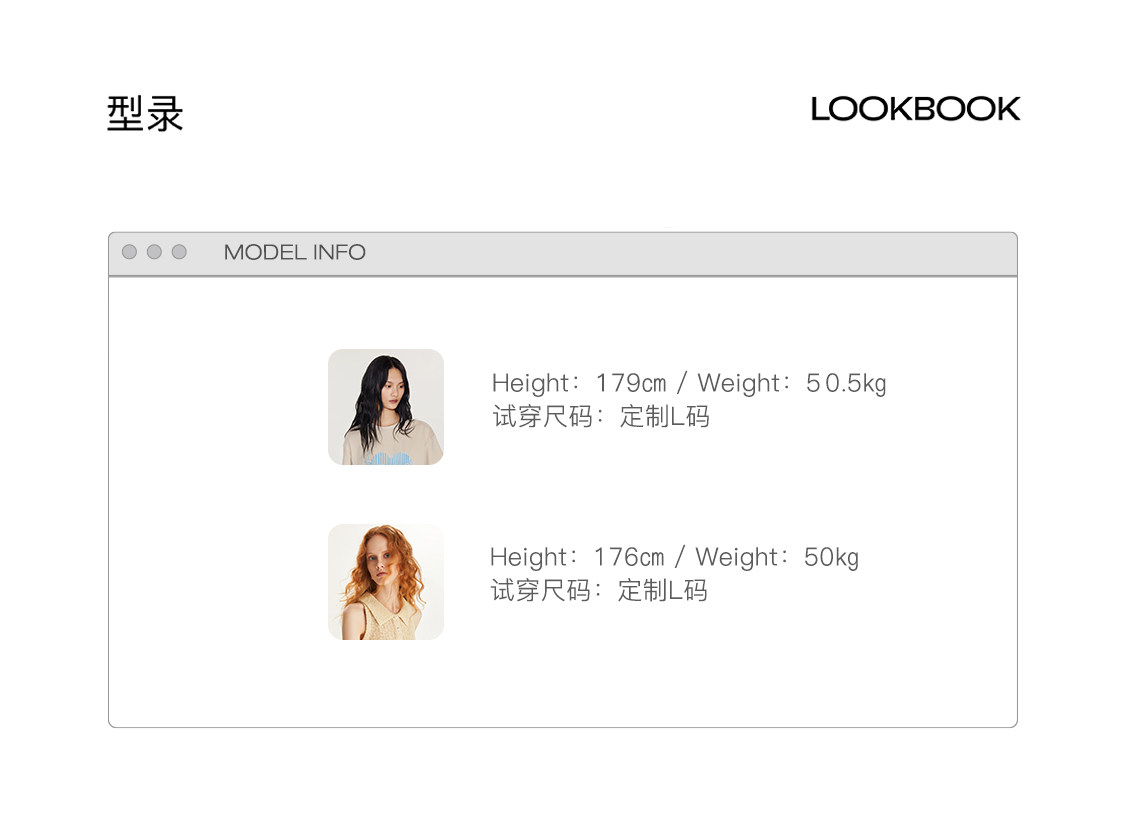Select the Weight: 50kg text
This screenshot has width=1125, height=837.
pos(777,557)
